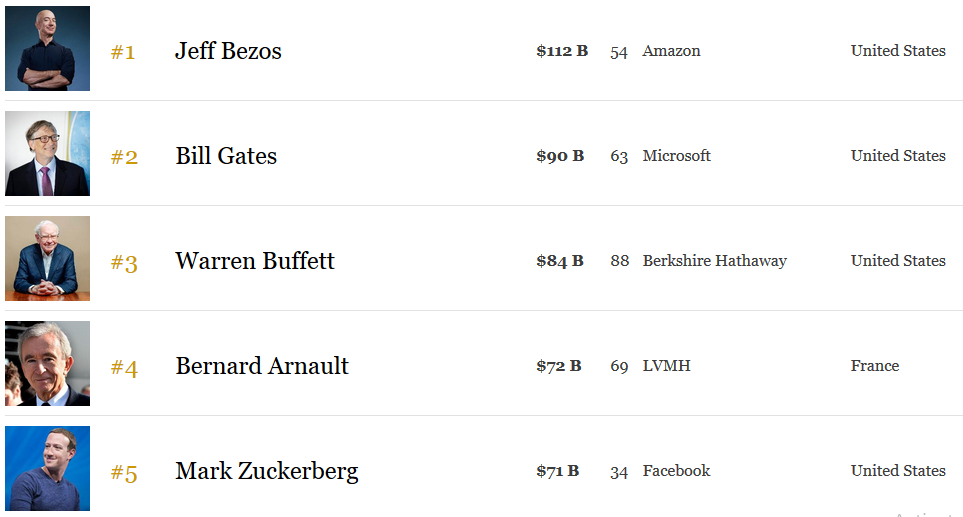This screenshot has width=963, height=517.
Task: Open Bill Gates profile photo
Action: coord(47,154)
